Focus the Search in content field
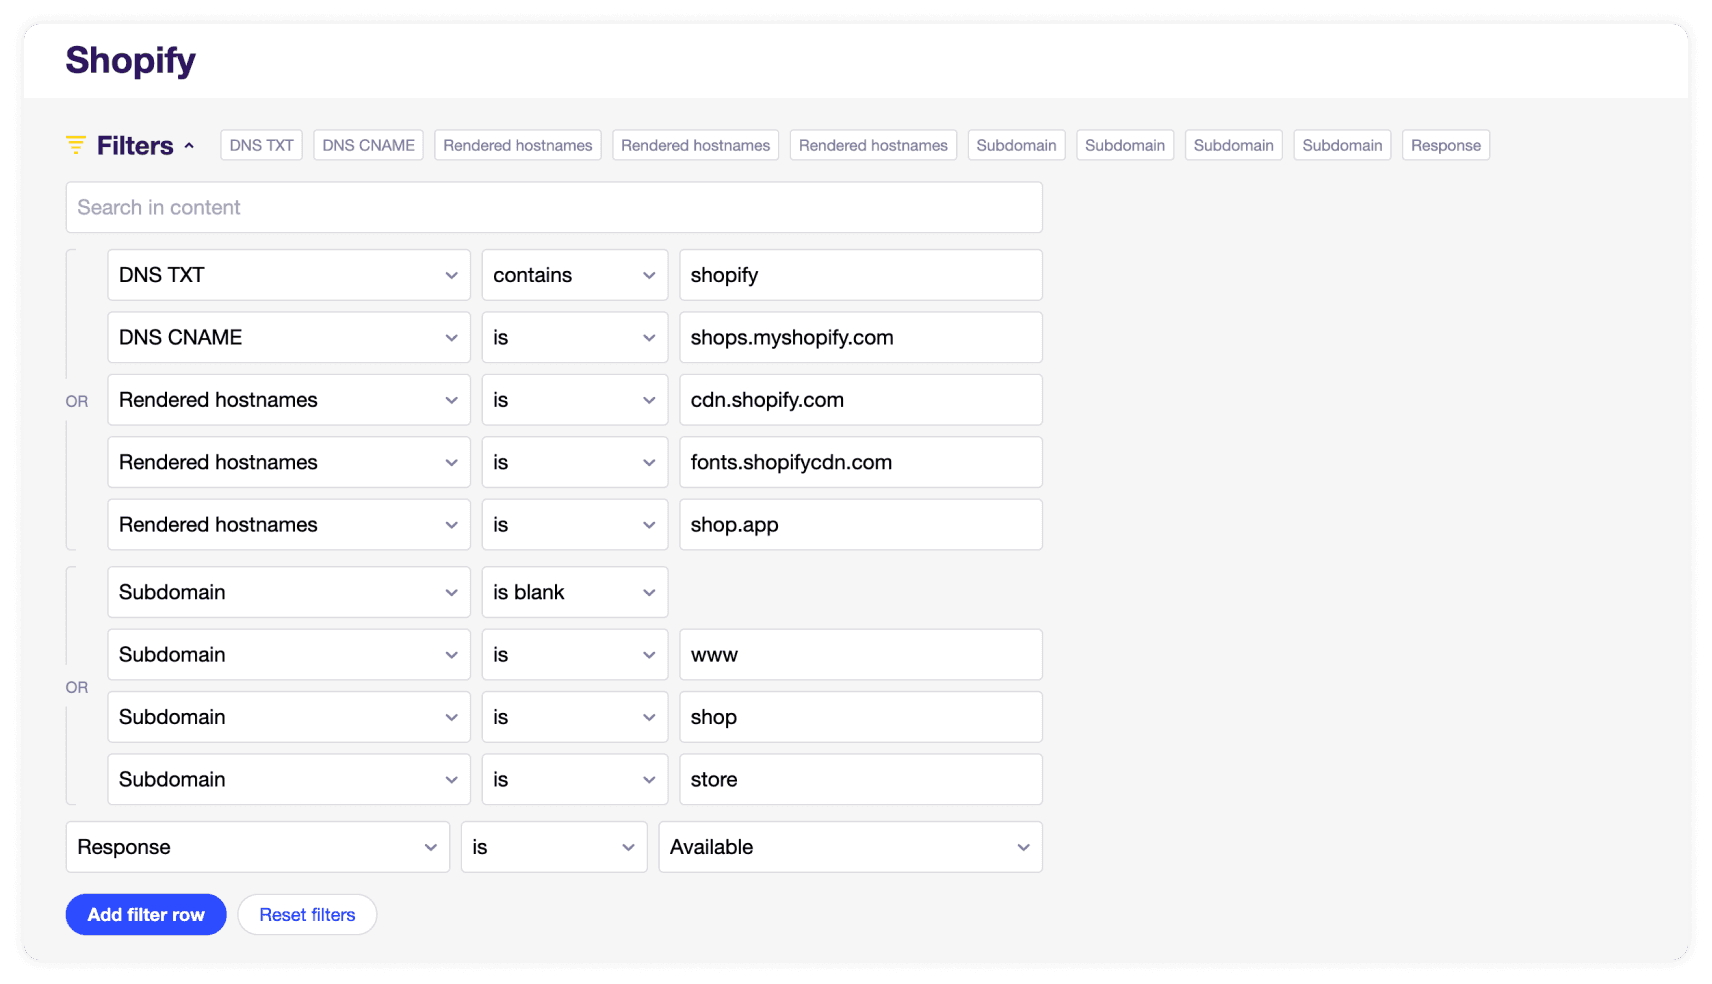 point(554,207)
